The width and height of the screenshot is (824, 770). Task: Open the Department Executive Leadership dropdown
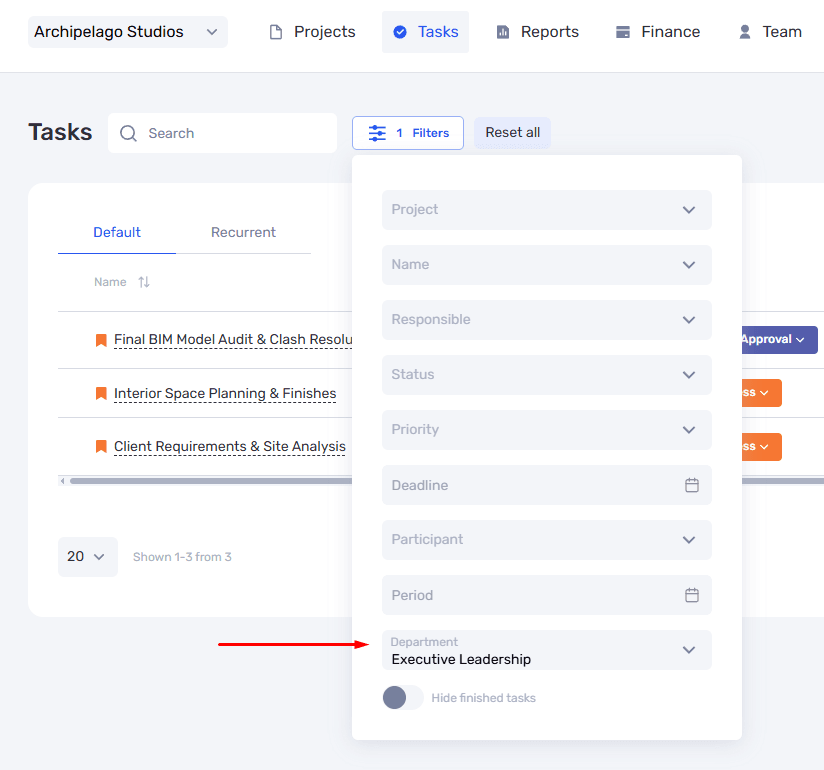tap(547, 650)
